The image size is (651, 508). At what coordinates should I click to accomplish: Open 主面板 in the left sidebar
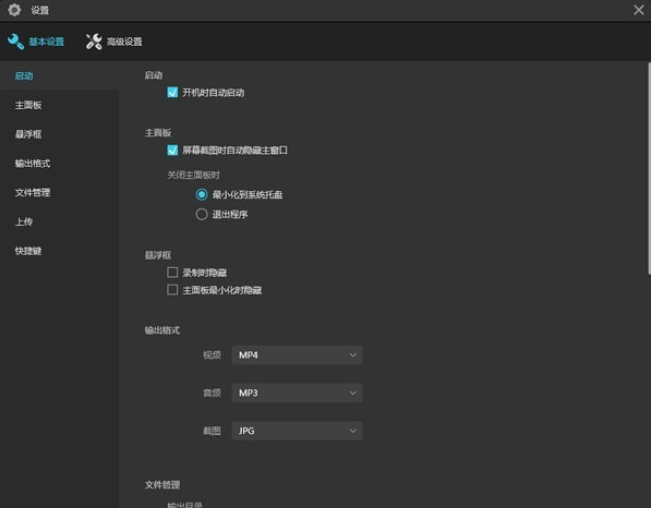click(28, 105)
